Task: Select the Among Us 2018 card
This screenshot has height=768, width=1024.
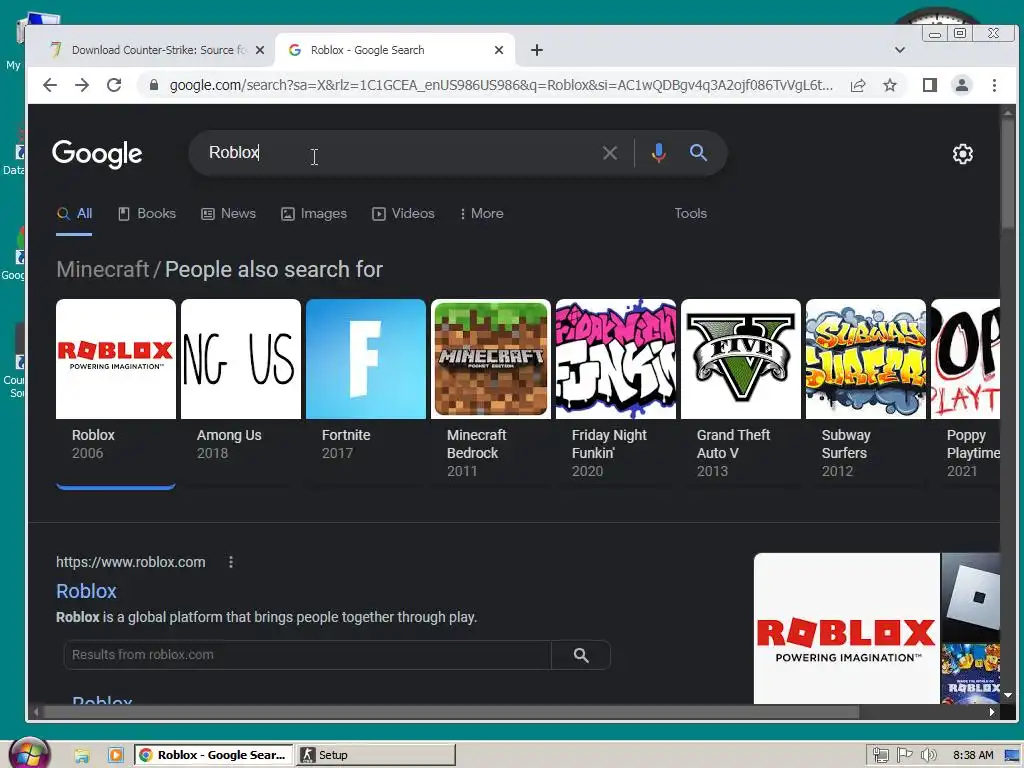Action: pyautogui.click(x=241, y=392)
